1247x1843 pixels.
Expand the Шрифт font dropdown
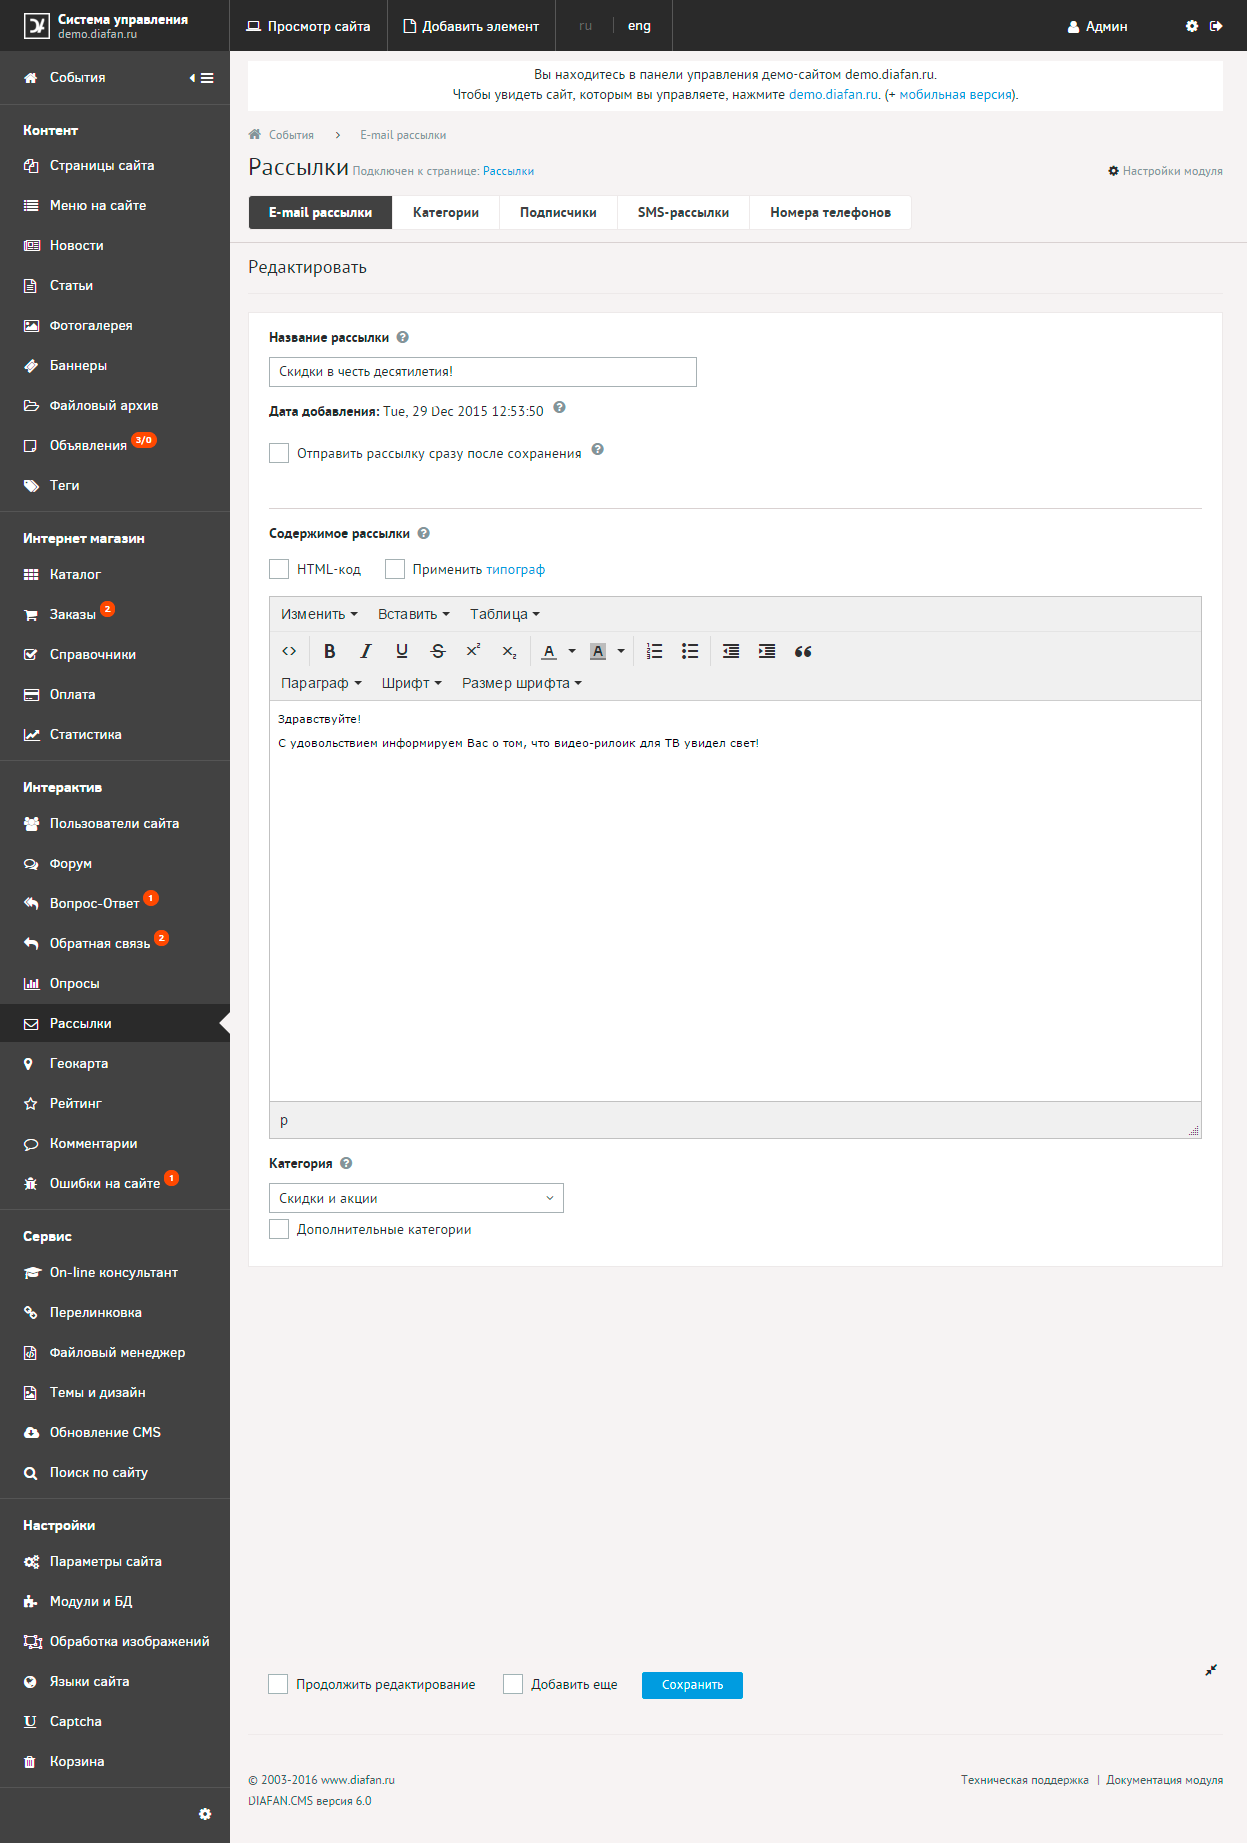(x=411, y=683)
